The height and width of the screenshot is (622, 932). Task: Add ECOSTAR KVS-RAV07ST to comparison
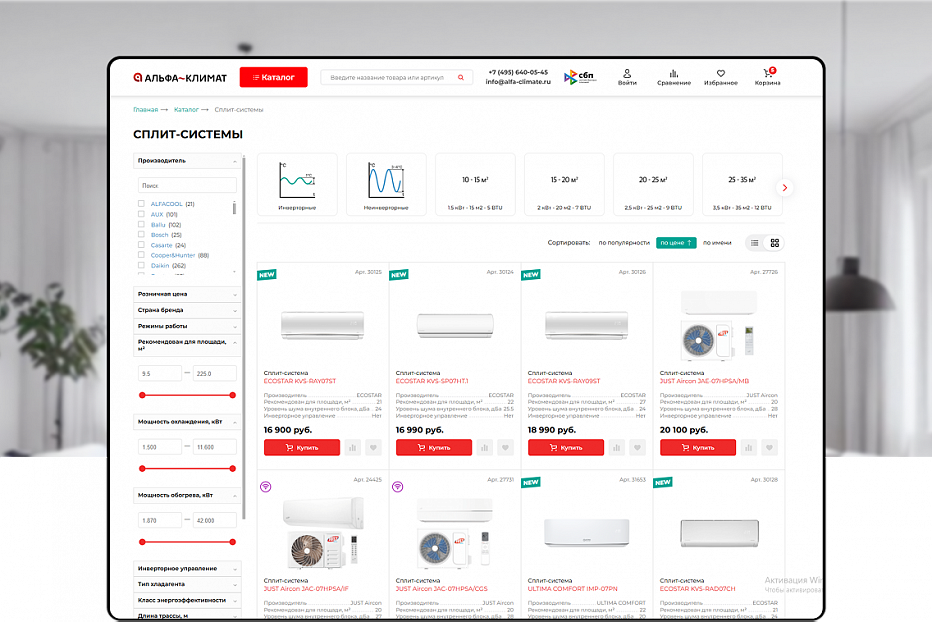pyautogui.click(x=352, y=447)
